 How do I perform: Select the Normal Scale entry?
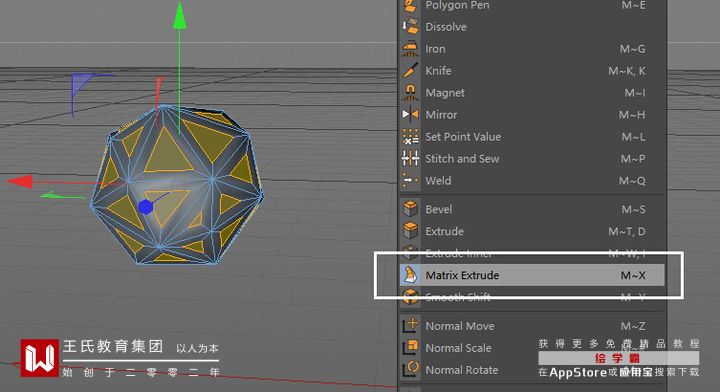(533, 348)
